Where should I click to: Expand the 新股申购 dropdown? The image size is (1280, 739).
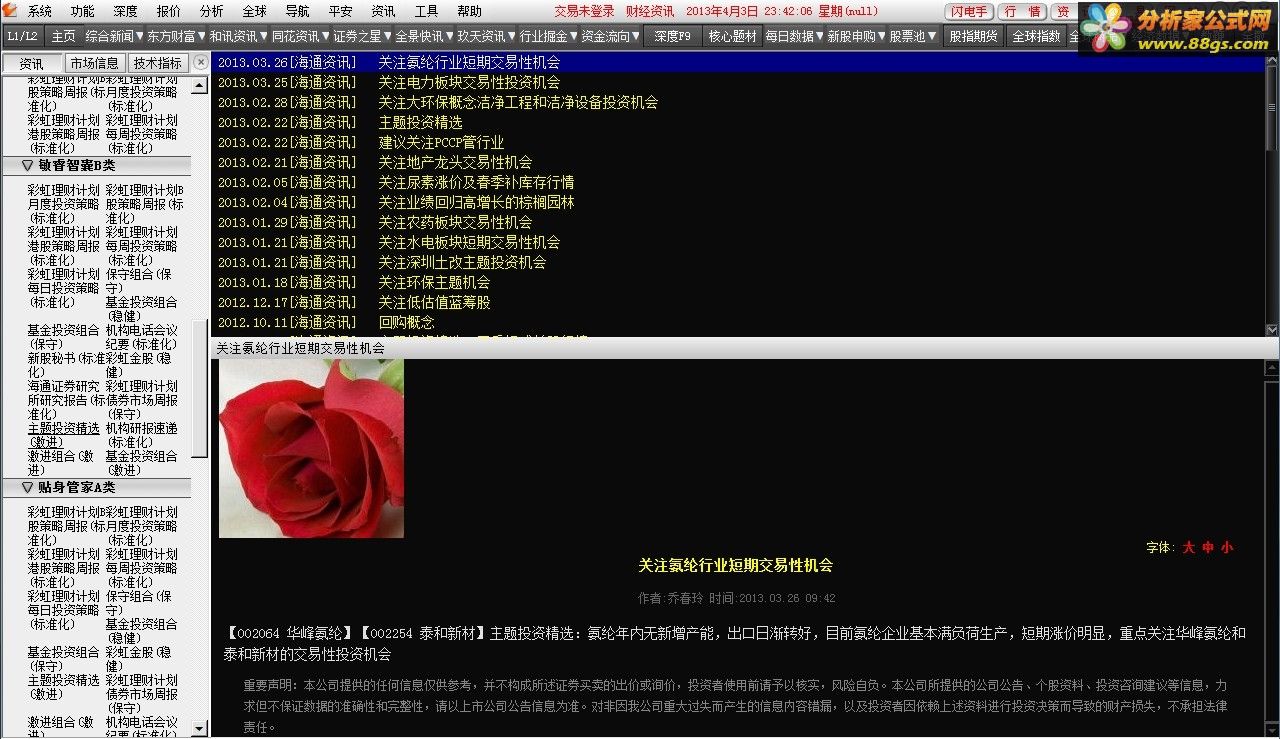tap(856, 36)
